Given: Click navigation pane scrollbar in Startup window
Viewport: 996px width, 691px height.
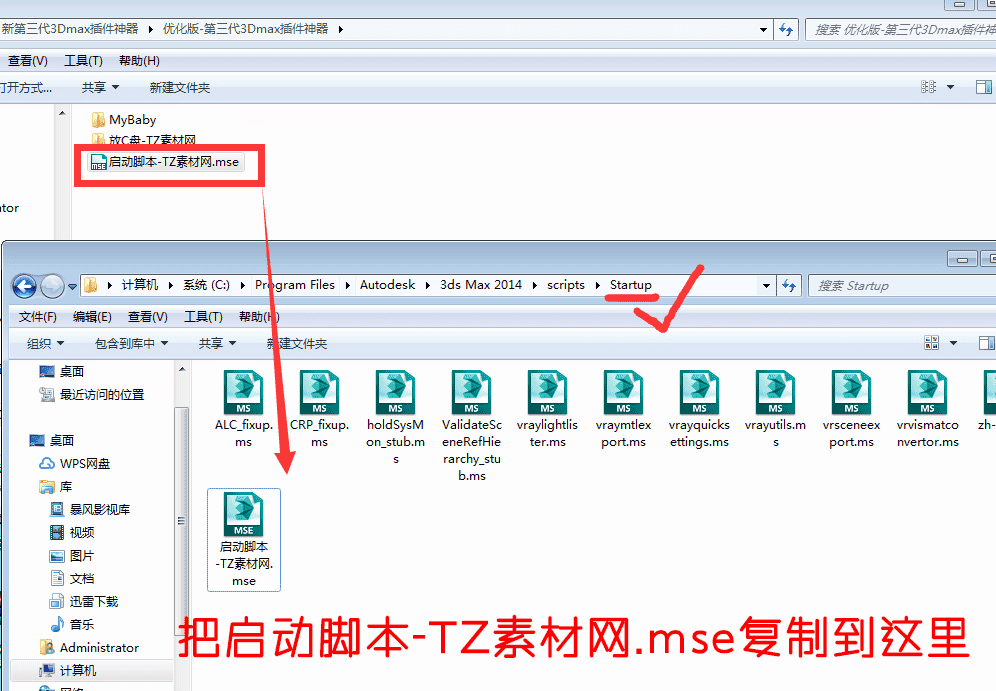Looking at the screenshot, I should [182, 521].
